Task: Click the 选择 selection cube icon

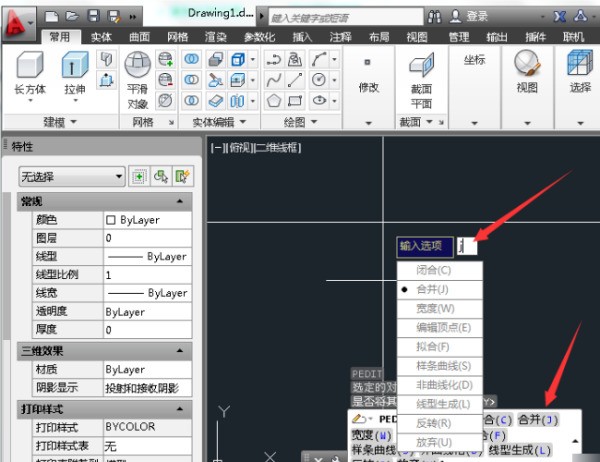Action: click(x=580, y=72)
